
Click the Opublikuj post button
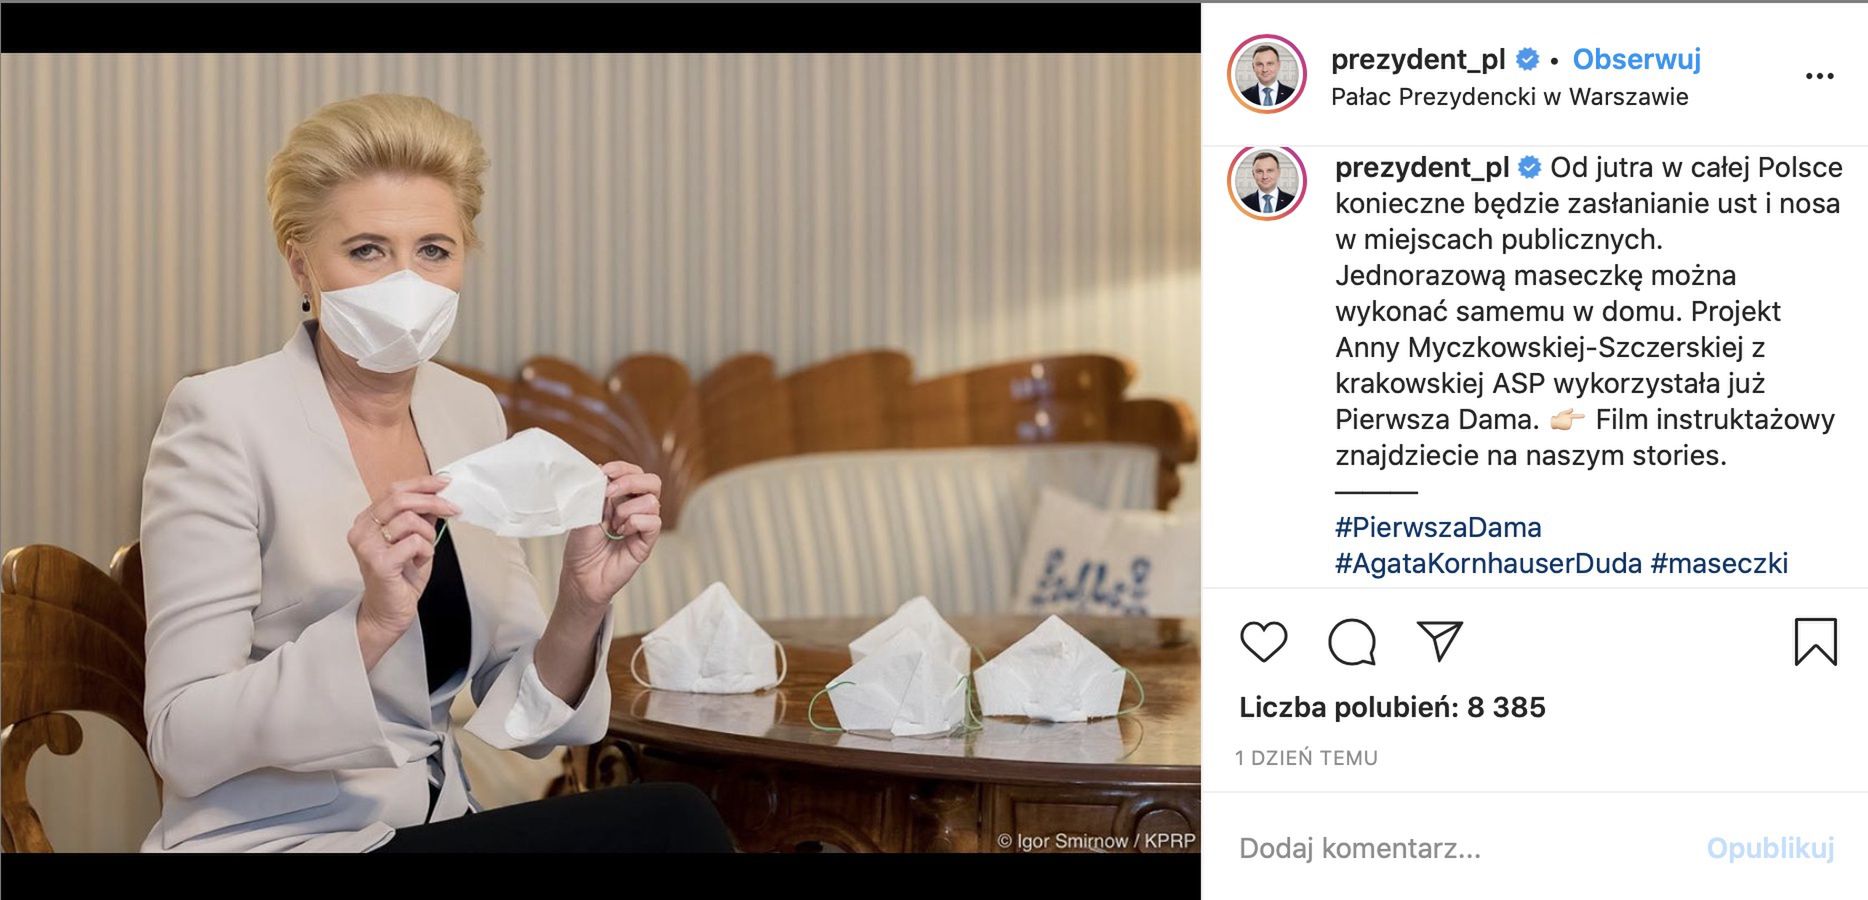click(x=1770, y=848)
